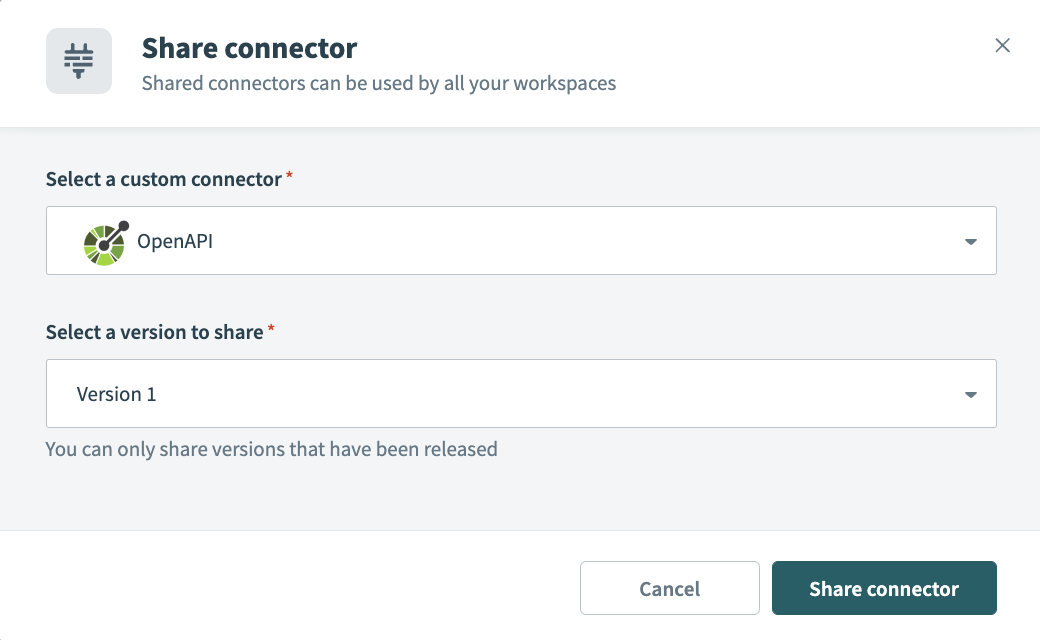Click empty middle area of connector field
Viewport: 1040px width, 640px height.
[x=580, y=241]
